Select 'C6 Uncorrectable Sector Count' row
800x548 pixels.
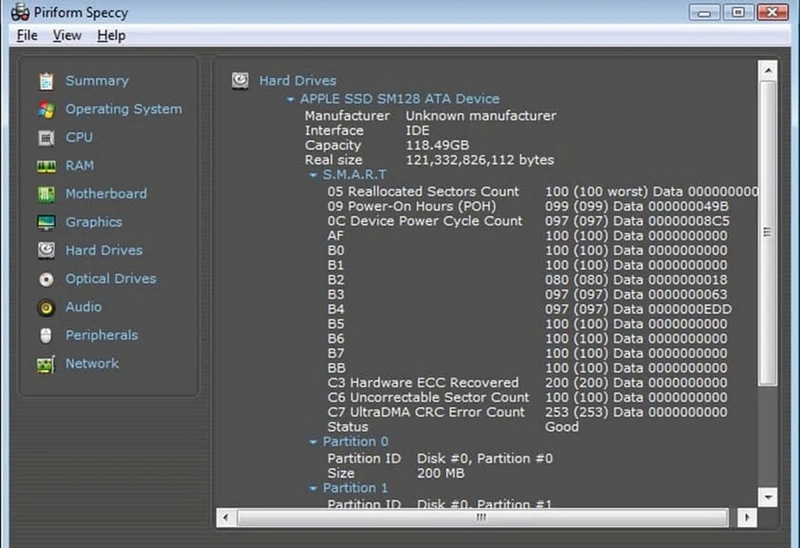click(528, 397)
